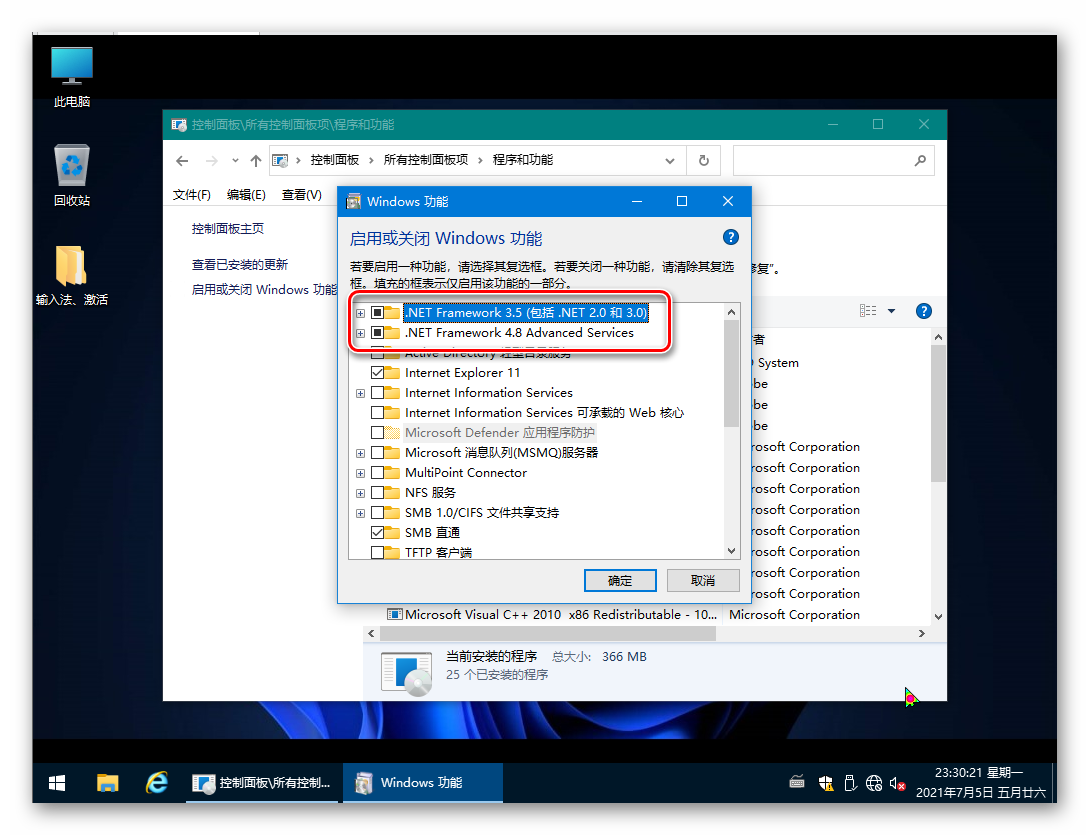Click the Control Panel icon in address bar

coord(280,160)
